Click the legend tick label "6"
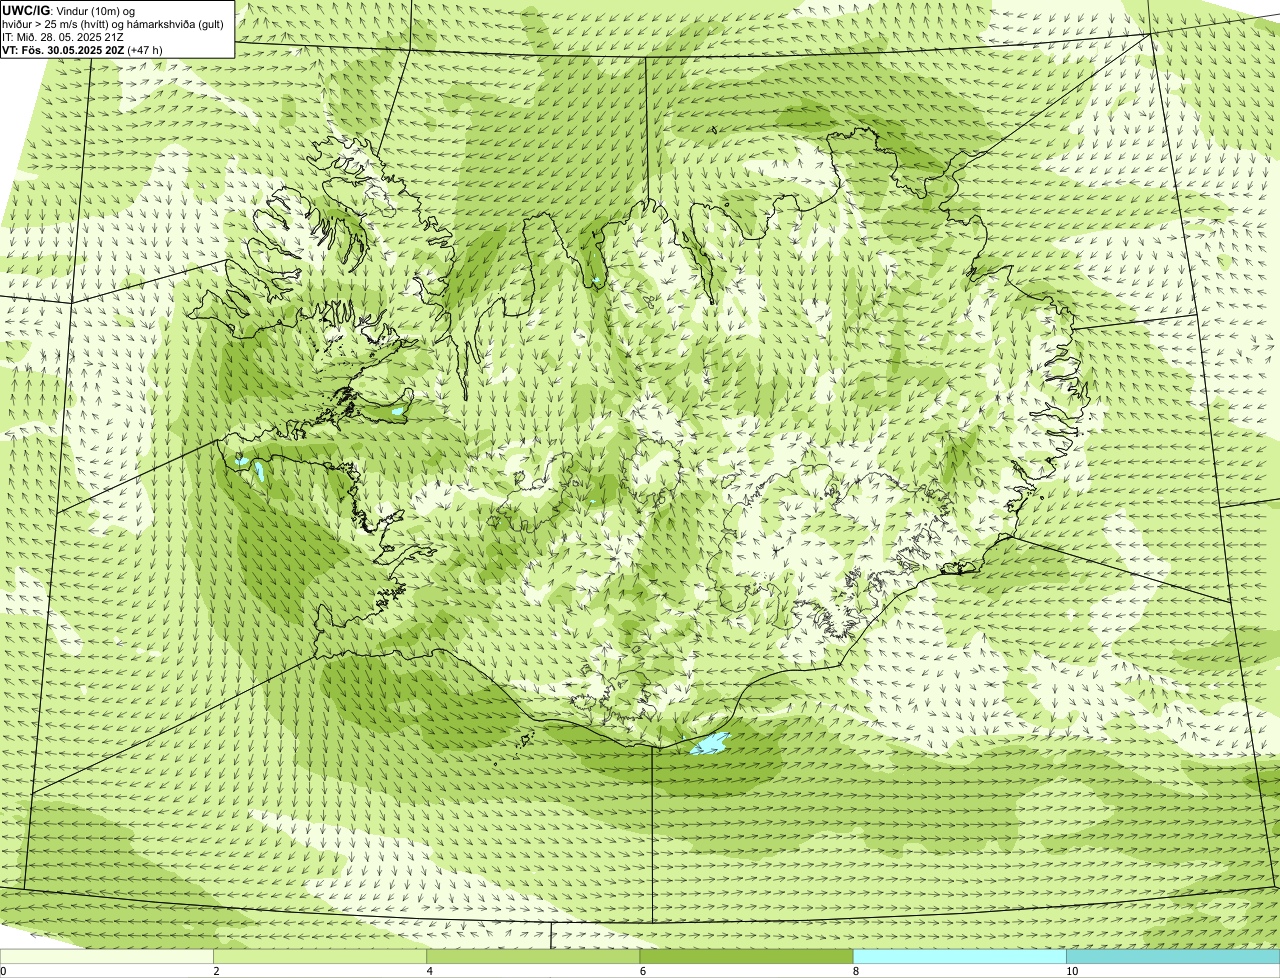 click(x=642, y=971)
